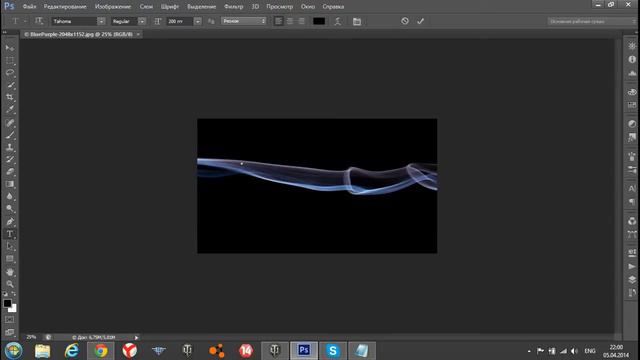
Task: Click the font size input field
Action: (180, 21)
